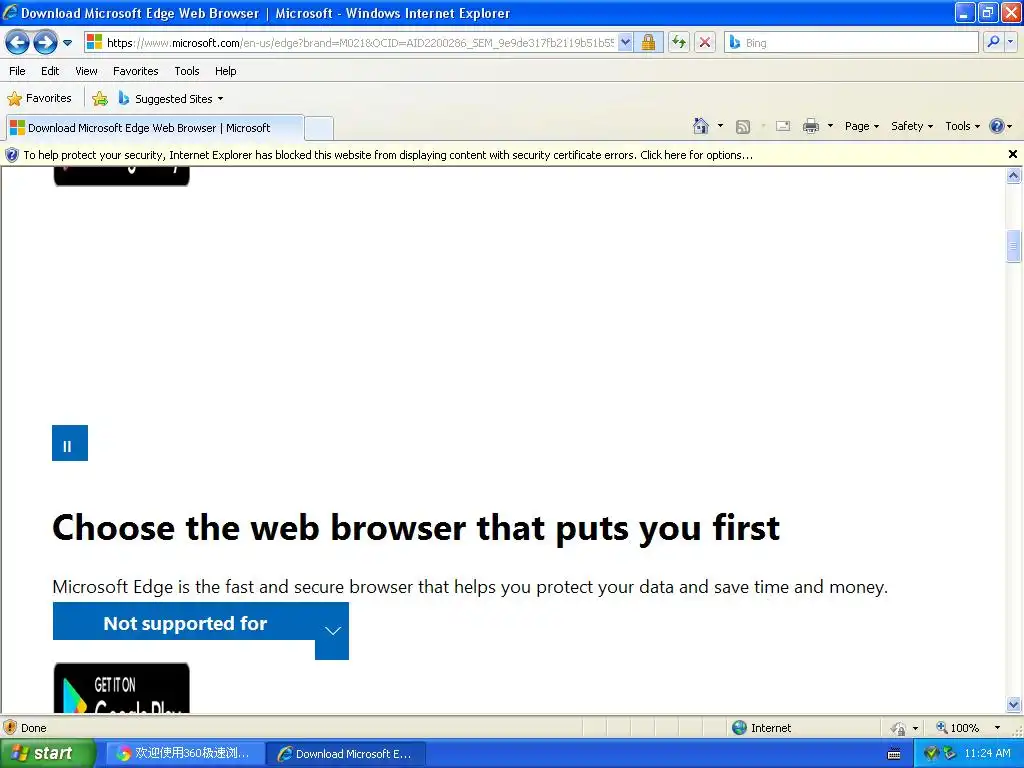Open the Tools menu in menu bar
The height and width of the screenshot is (768, 1024).
click(x=187, y=71)
